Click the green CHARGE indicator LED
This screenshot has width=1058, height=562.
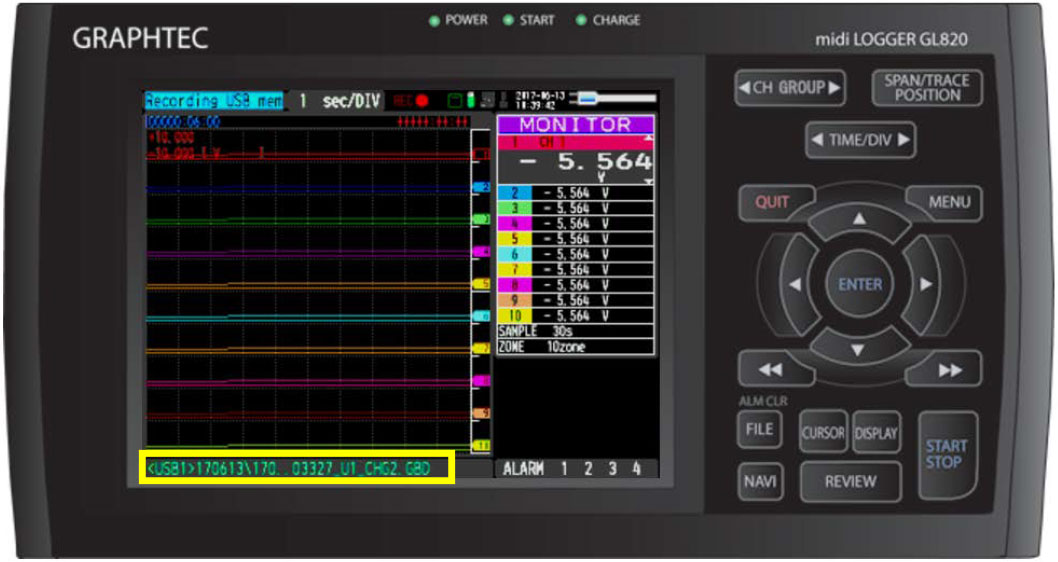pos(581,20)
